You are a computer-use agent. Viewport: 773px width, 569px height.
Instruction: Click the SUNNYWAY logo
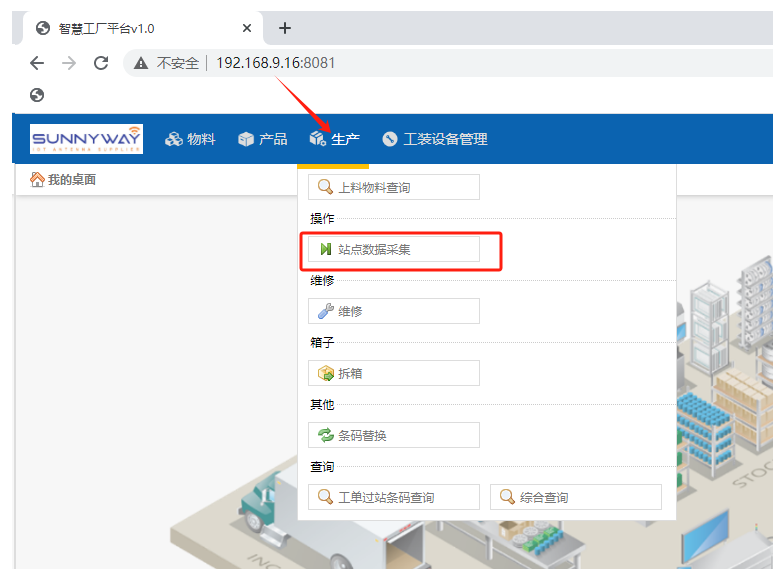point(86,139)
